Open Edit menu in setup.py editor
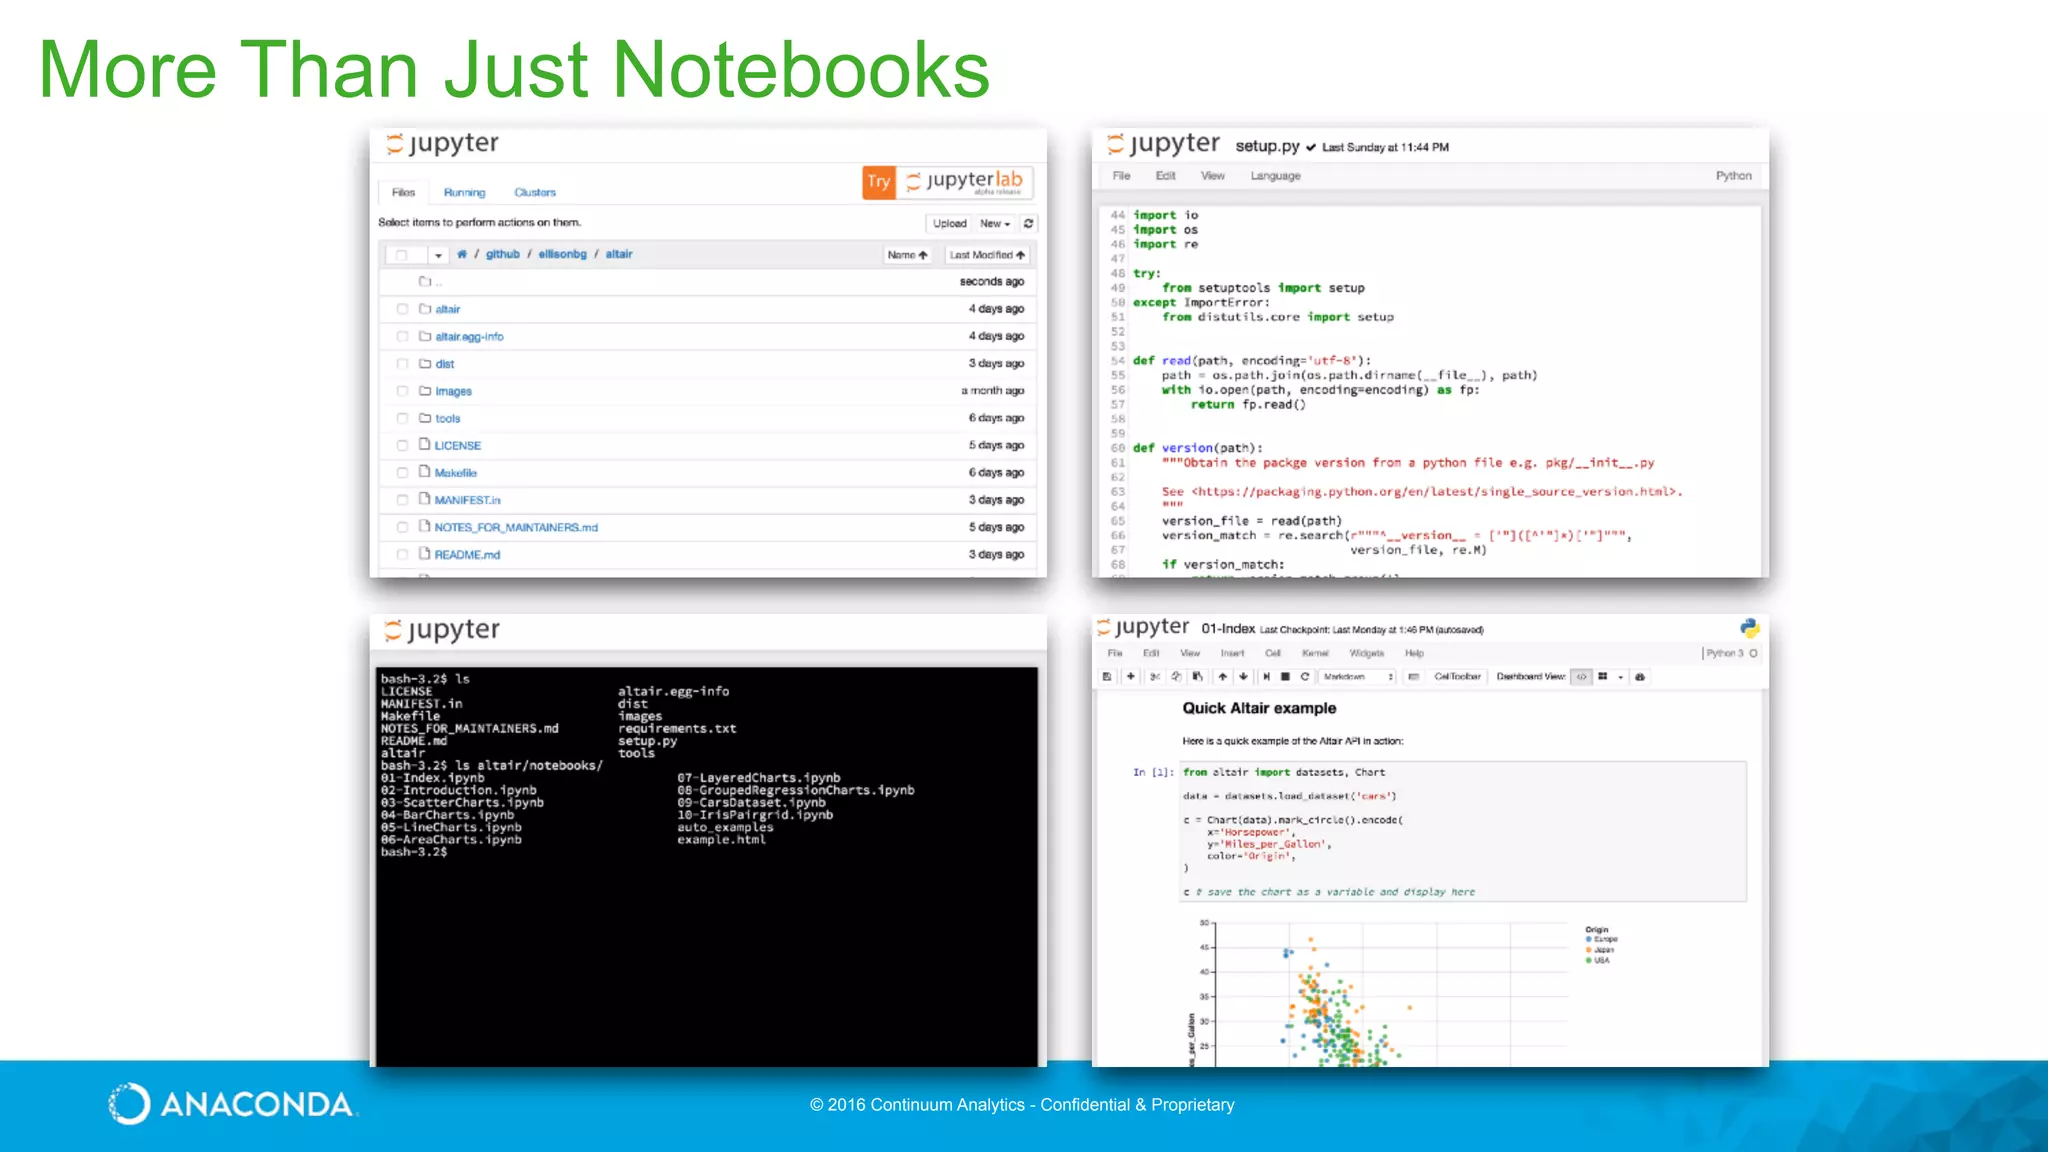This screenshot has width=2048, height=1152. [1165, 176]
